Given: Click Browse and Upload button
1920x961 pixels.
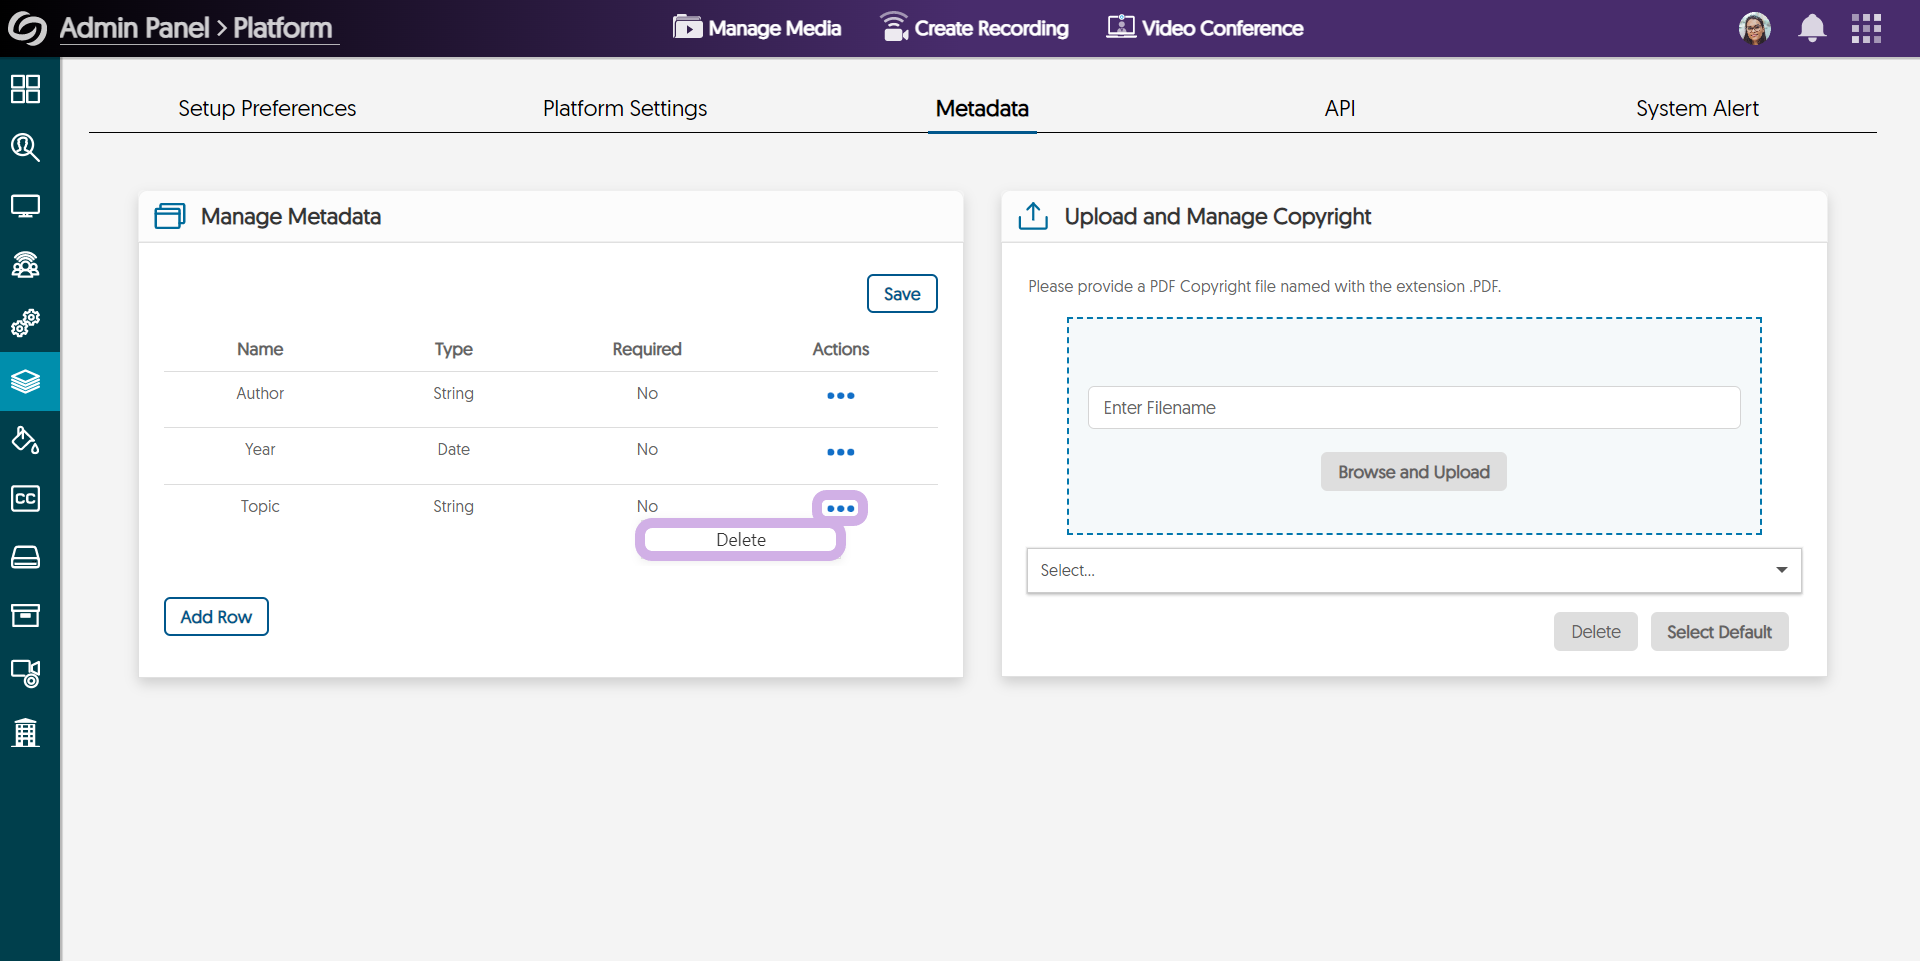Looking at the screenshot, I should 1413,472.
